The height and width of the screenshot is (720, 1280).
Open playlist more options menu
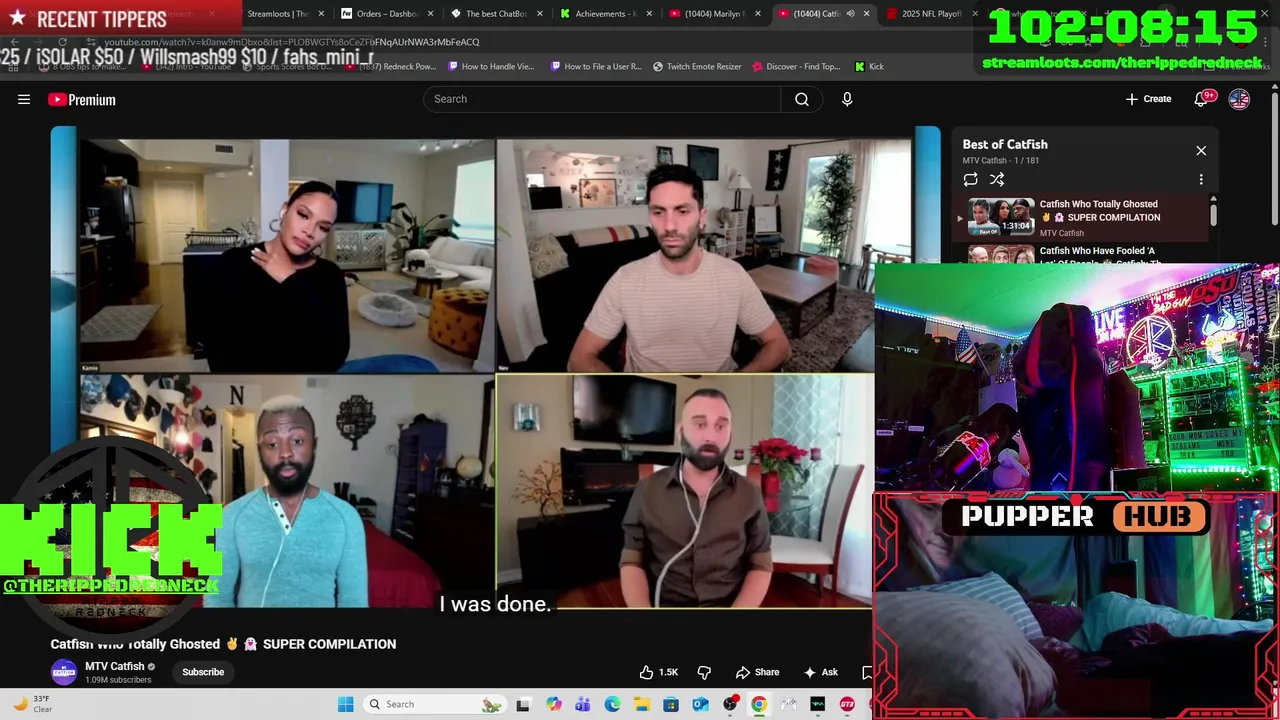coord(1201,180)
